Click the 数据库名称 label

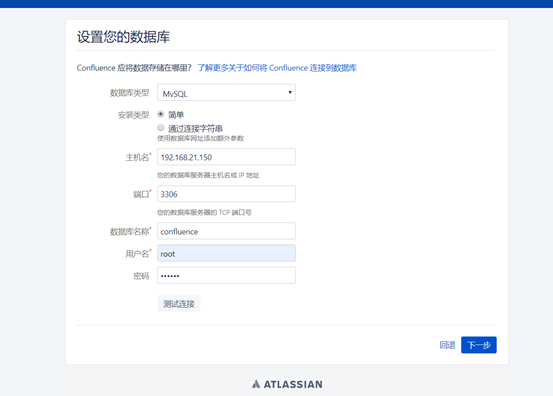pos(129,232)
